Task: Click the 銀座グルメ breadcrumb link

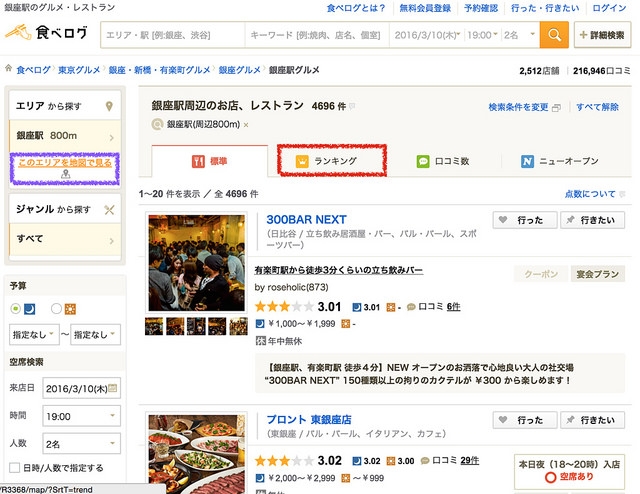Action: (x=239, y=70)
